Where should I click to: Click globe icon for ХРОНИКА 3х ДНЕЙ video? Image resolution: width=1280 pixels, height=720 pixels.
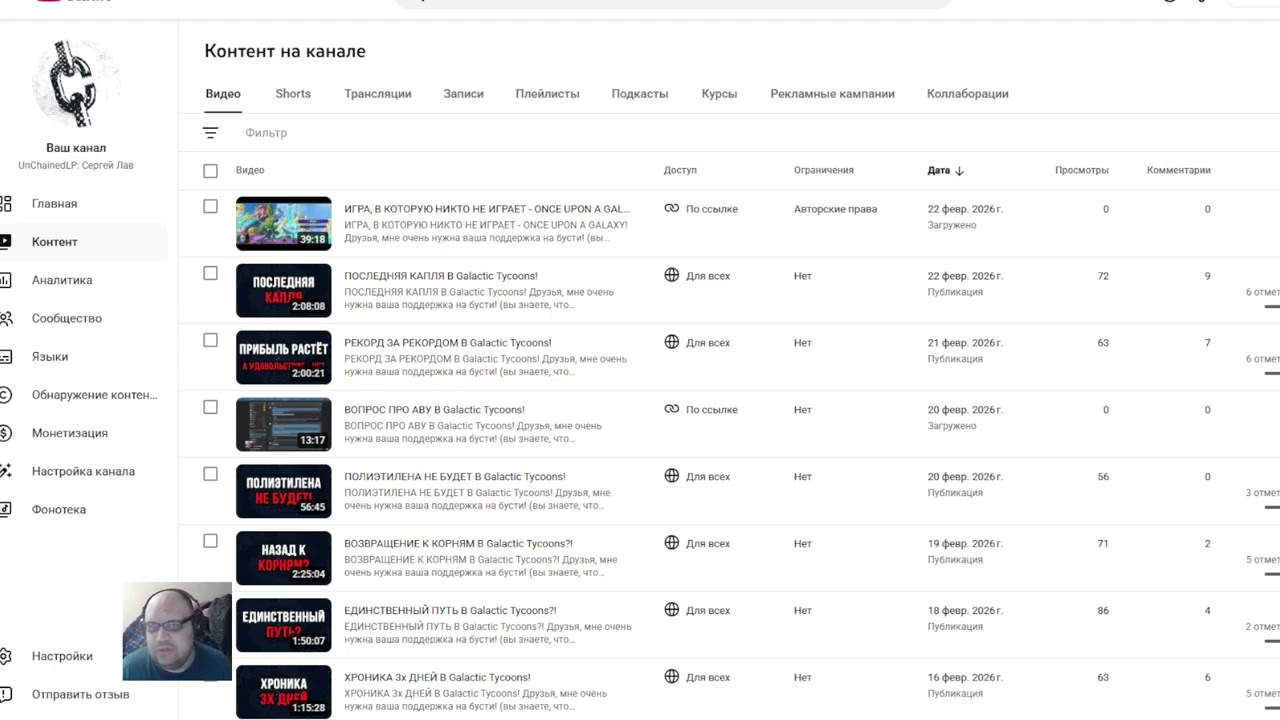click(x=672, y=677)
